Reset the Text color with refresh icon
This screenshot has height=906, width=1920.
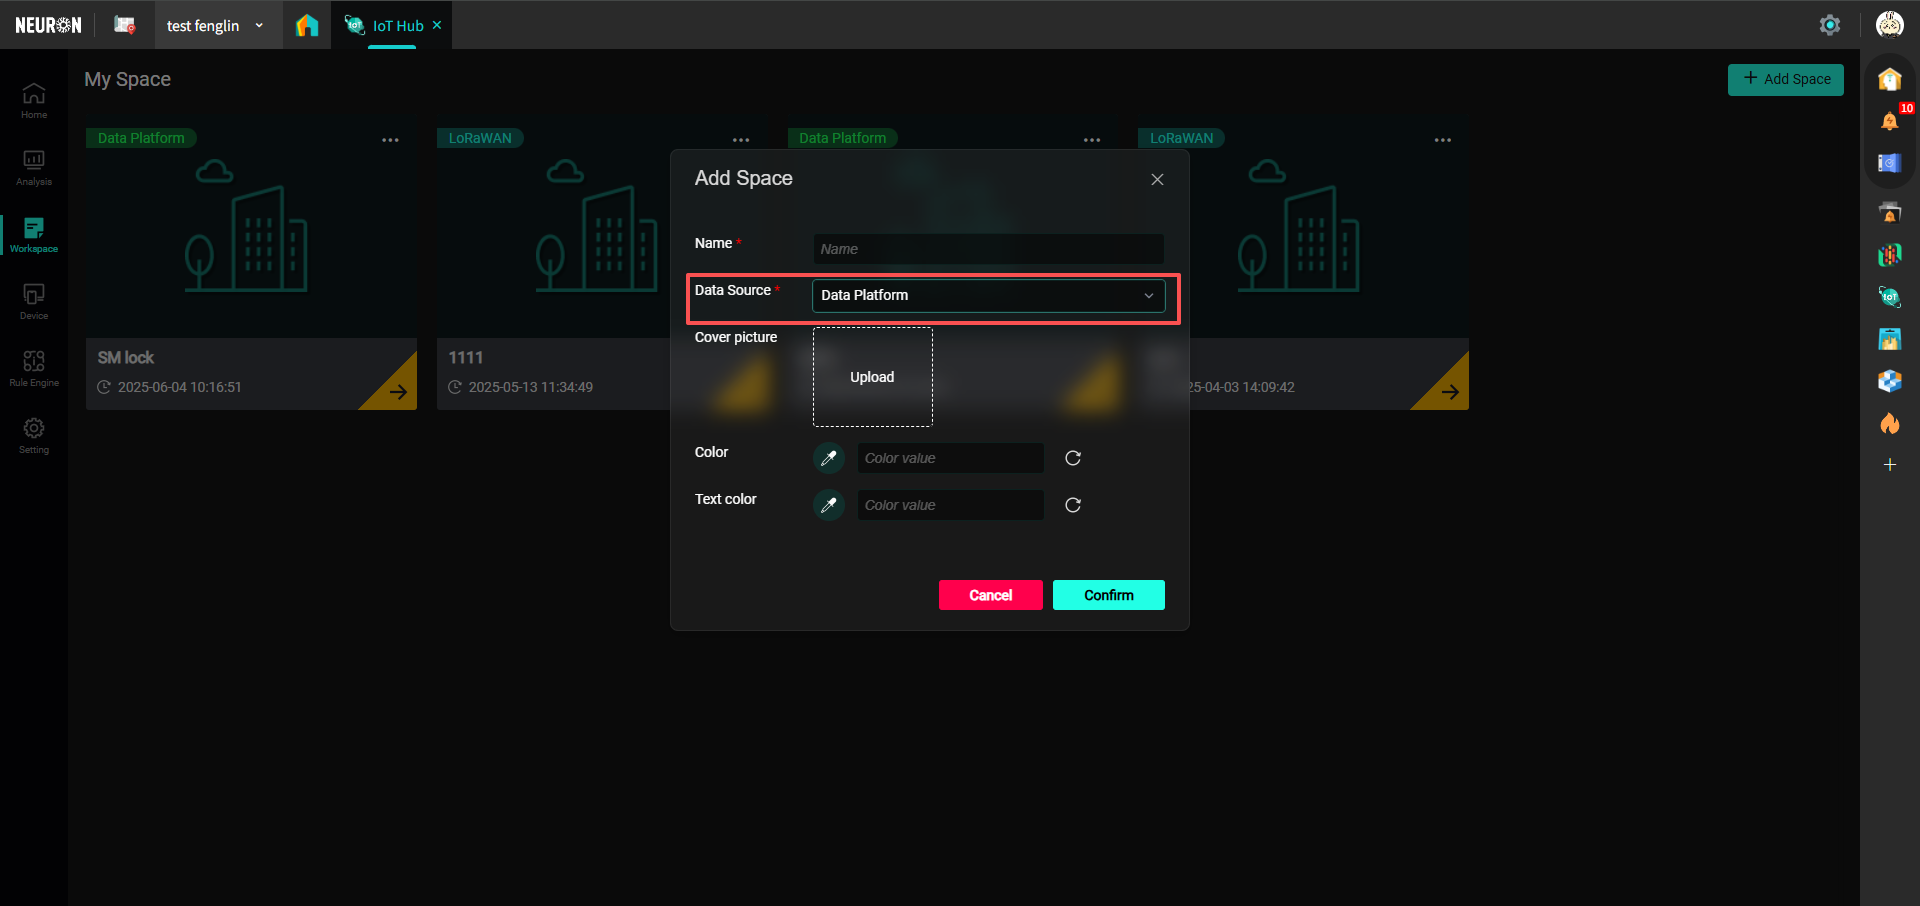1073,505
